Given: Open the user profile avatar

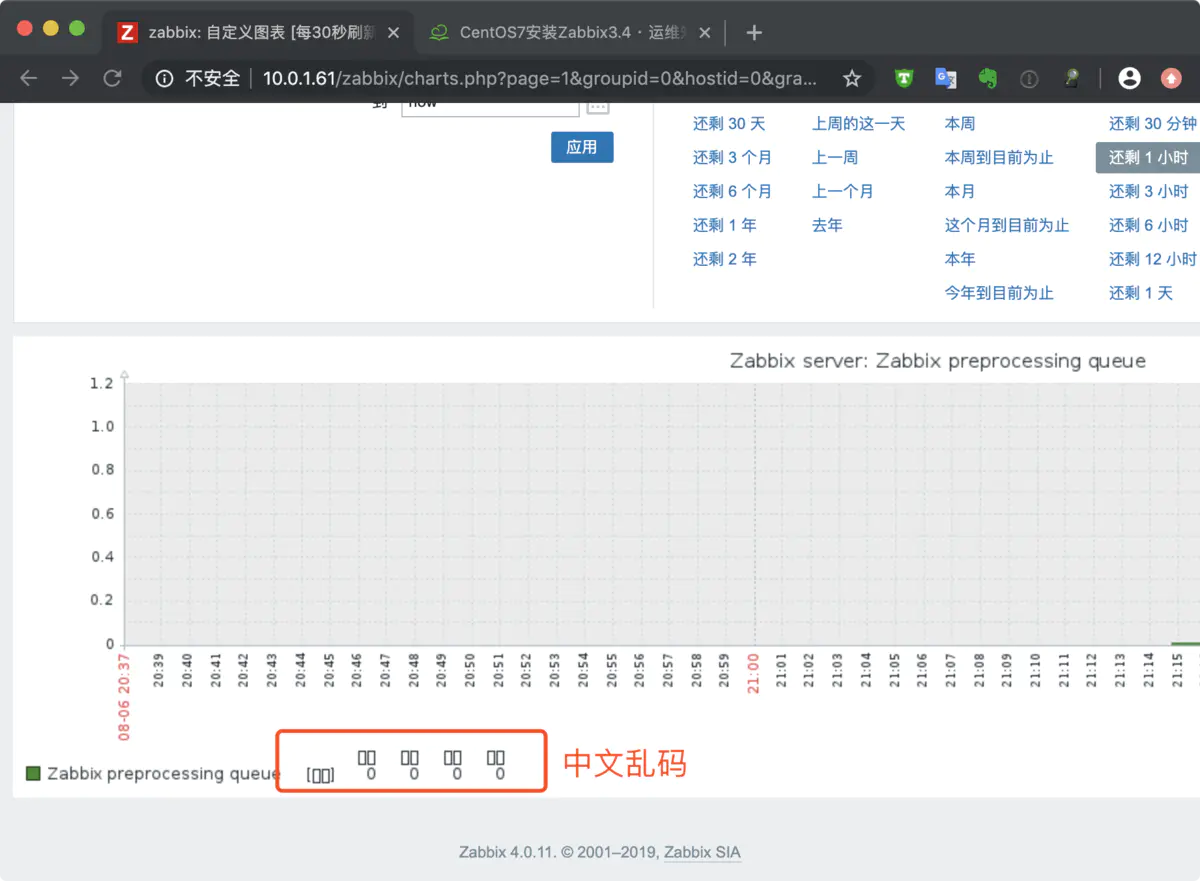Looking at the screenshot, I should [x=1129, y=78].
